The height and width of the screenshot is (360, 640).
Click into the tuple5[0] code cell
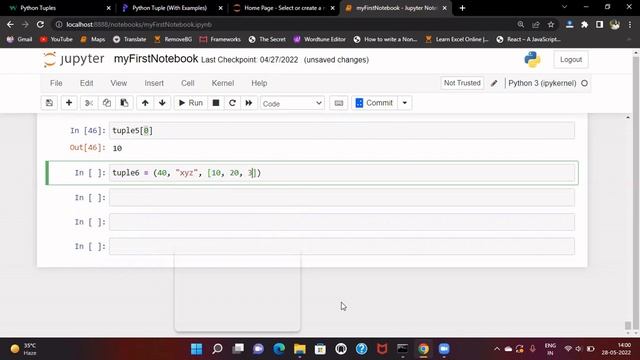[342, 131]
